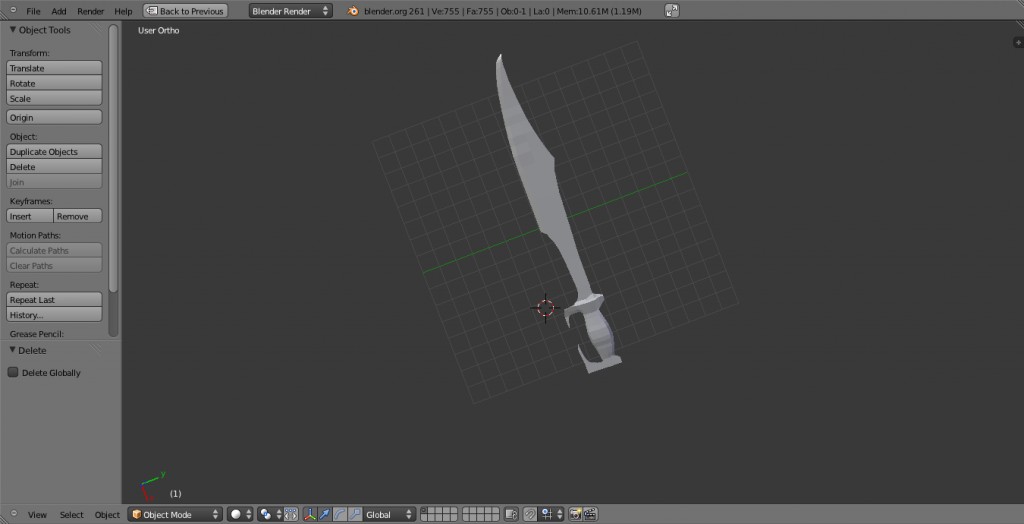Enable the first layer button

point(424,511)
